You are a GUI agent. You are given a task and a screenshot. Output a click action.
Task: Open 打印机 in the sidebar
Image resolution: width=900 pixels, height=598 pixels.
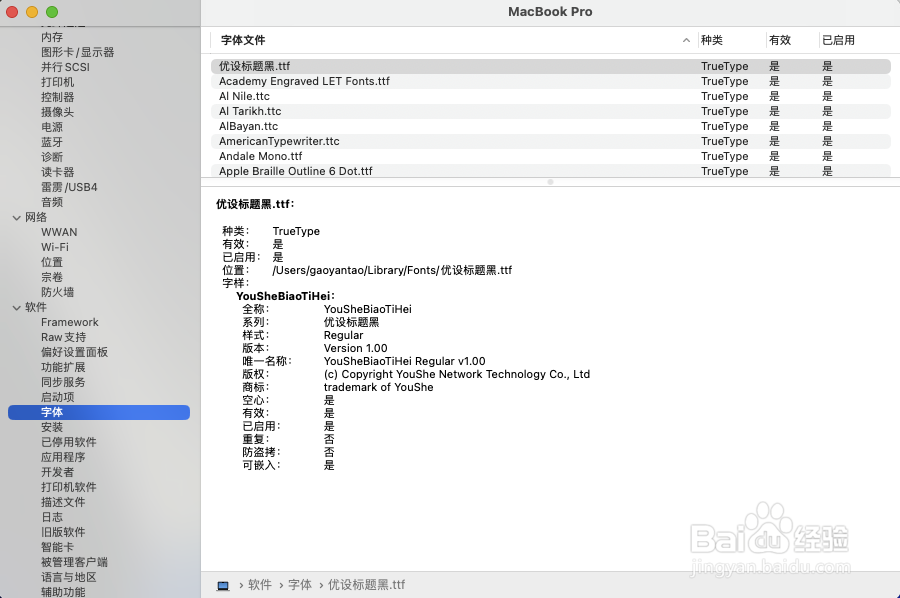[57, 82]
